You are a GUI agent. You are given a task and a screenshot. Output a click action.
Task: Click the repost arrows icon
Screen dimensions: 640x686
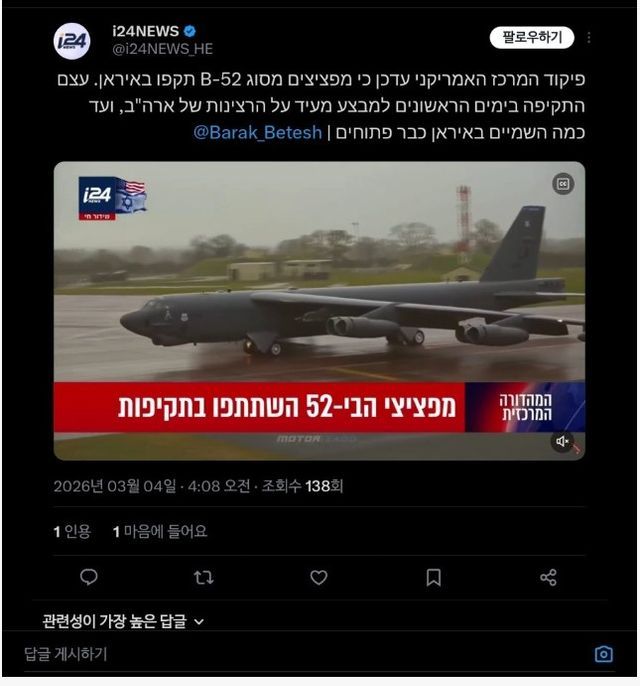(204, 578)
